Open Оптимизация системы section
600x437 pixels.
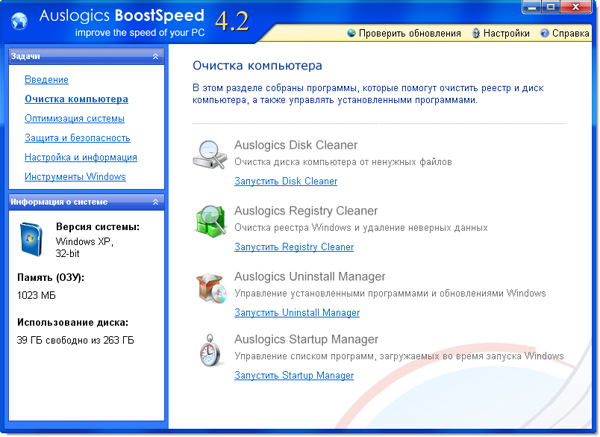pos(74,119)
